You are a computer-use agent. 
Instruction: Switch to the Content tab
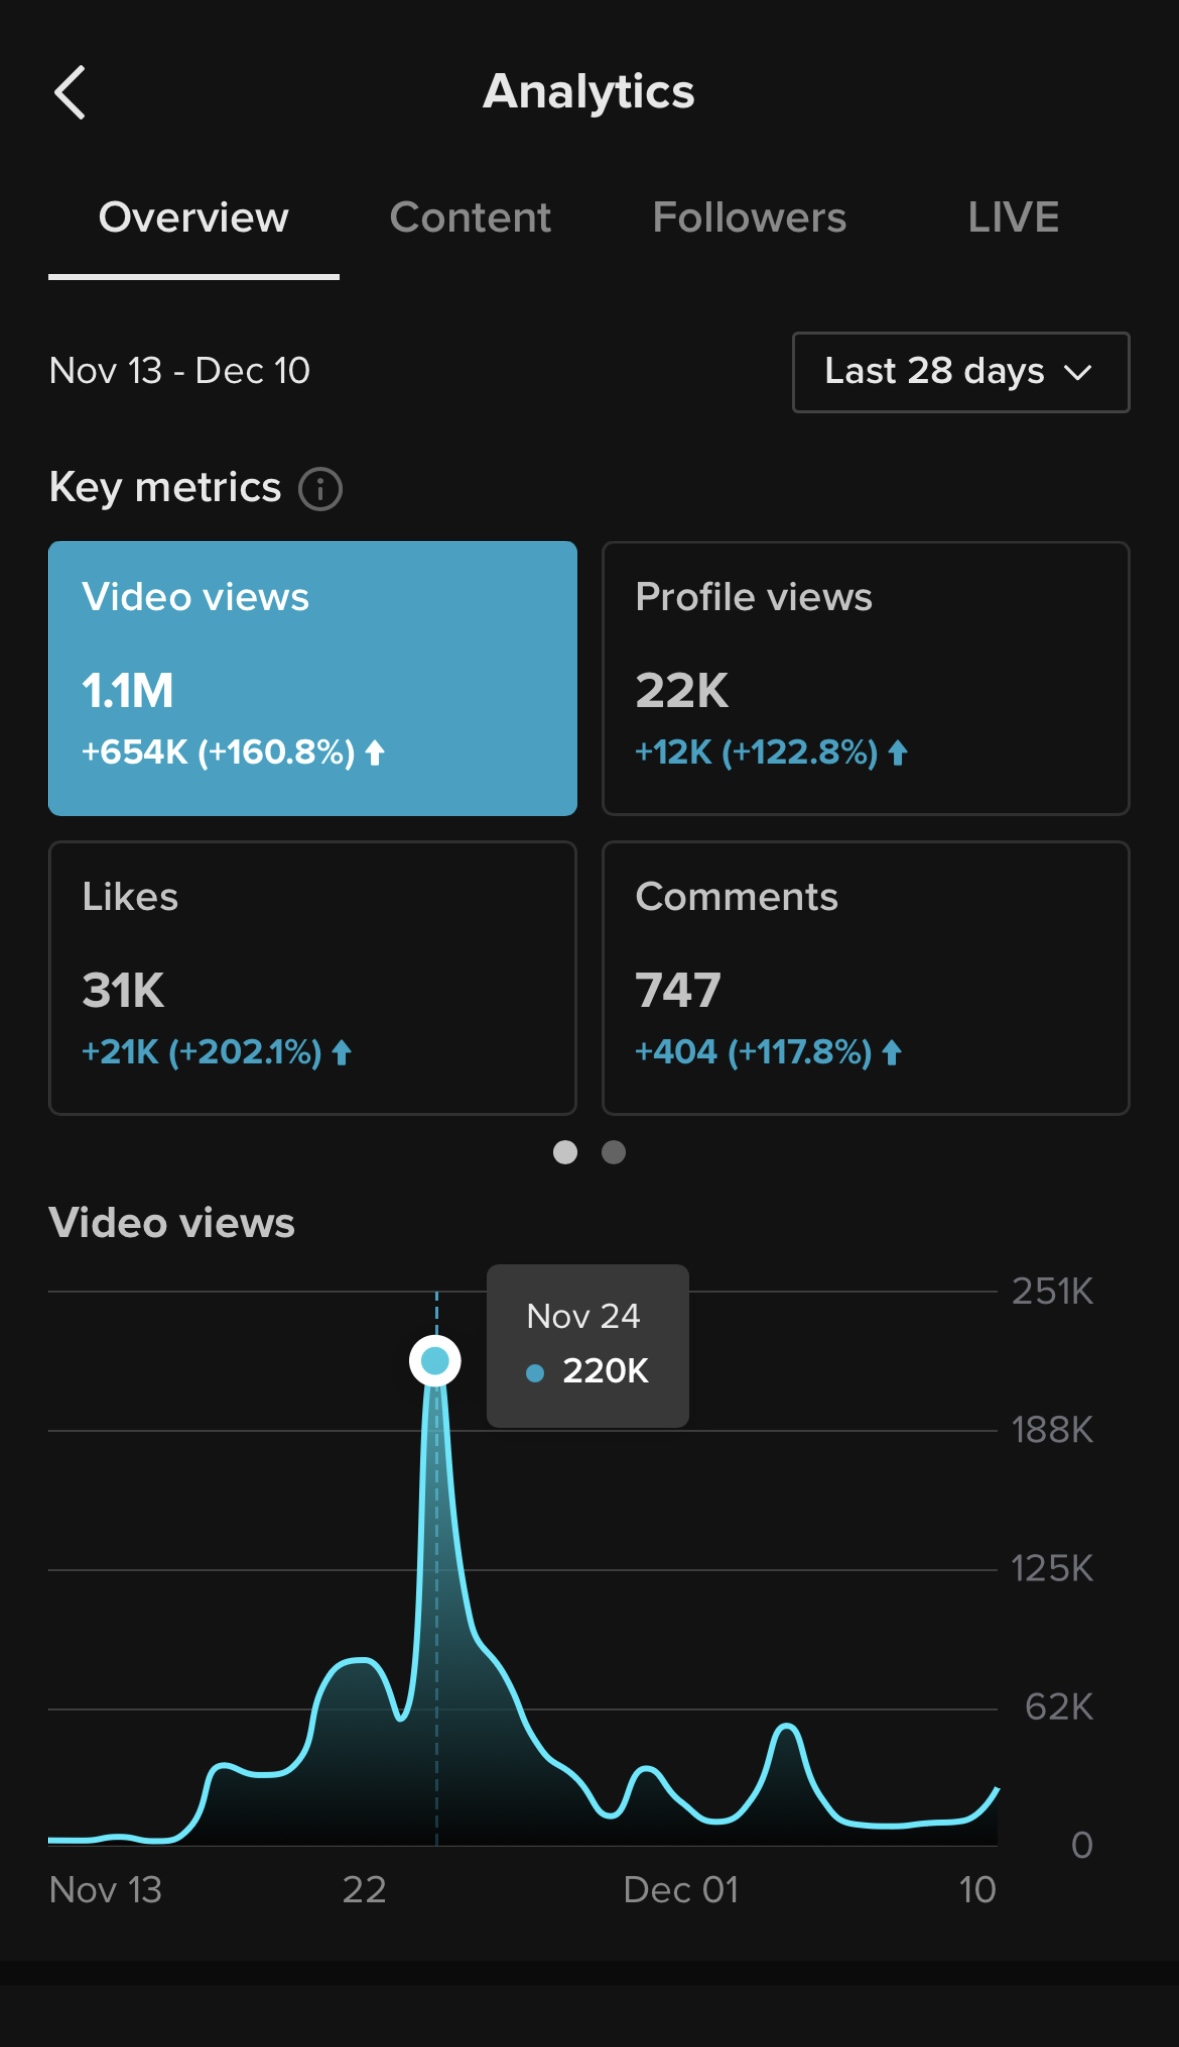470,218
